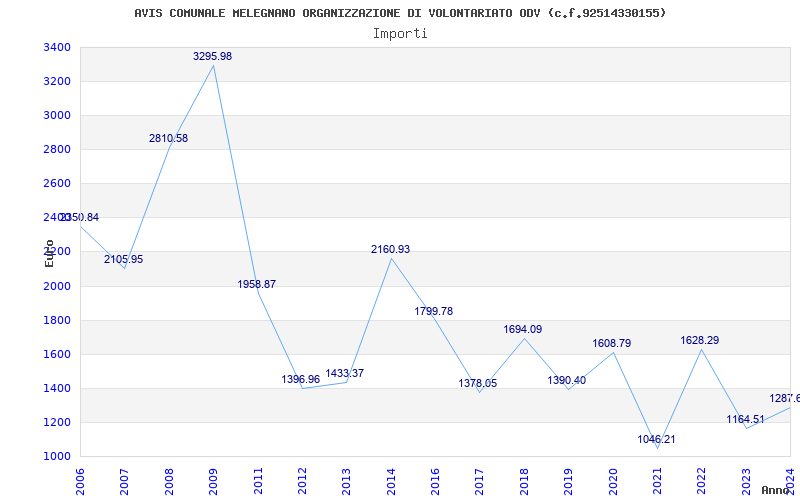Select the 1200 y-axis value

tap(57, 422)
